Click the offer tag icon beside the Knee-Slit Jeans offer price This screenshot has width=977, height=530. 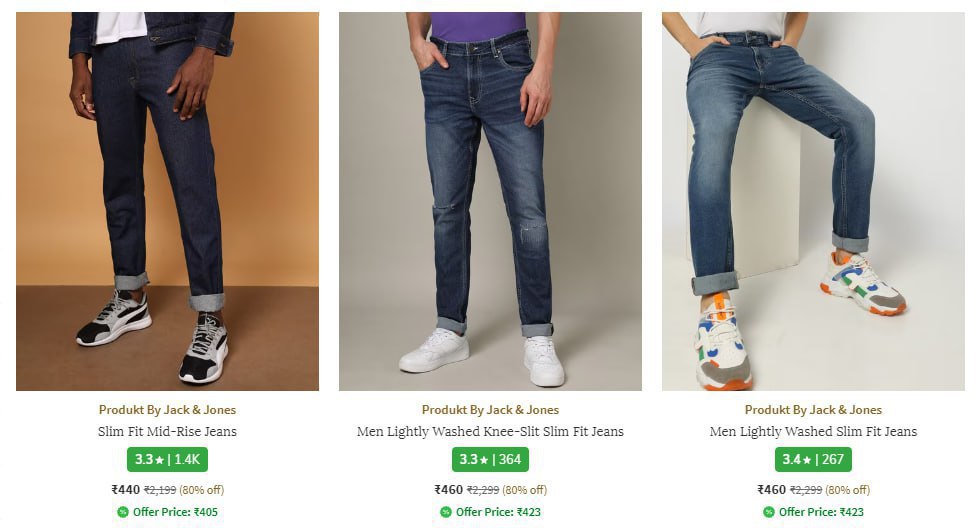pos(445,512)
